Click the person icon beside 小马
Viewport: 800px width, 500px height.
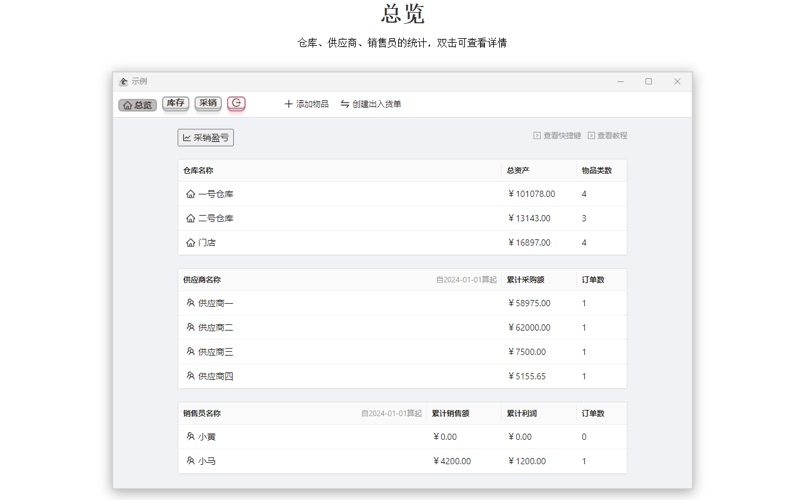190,461
